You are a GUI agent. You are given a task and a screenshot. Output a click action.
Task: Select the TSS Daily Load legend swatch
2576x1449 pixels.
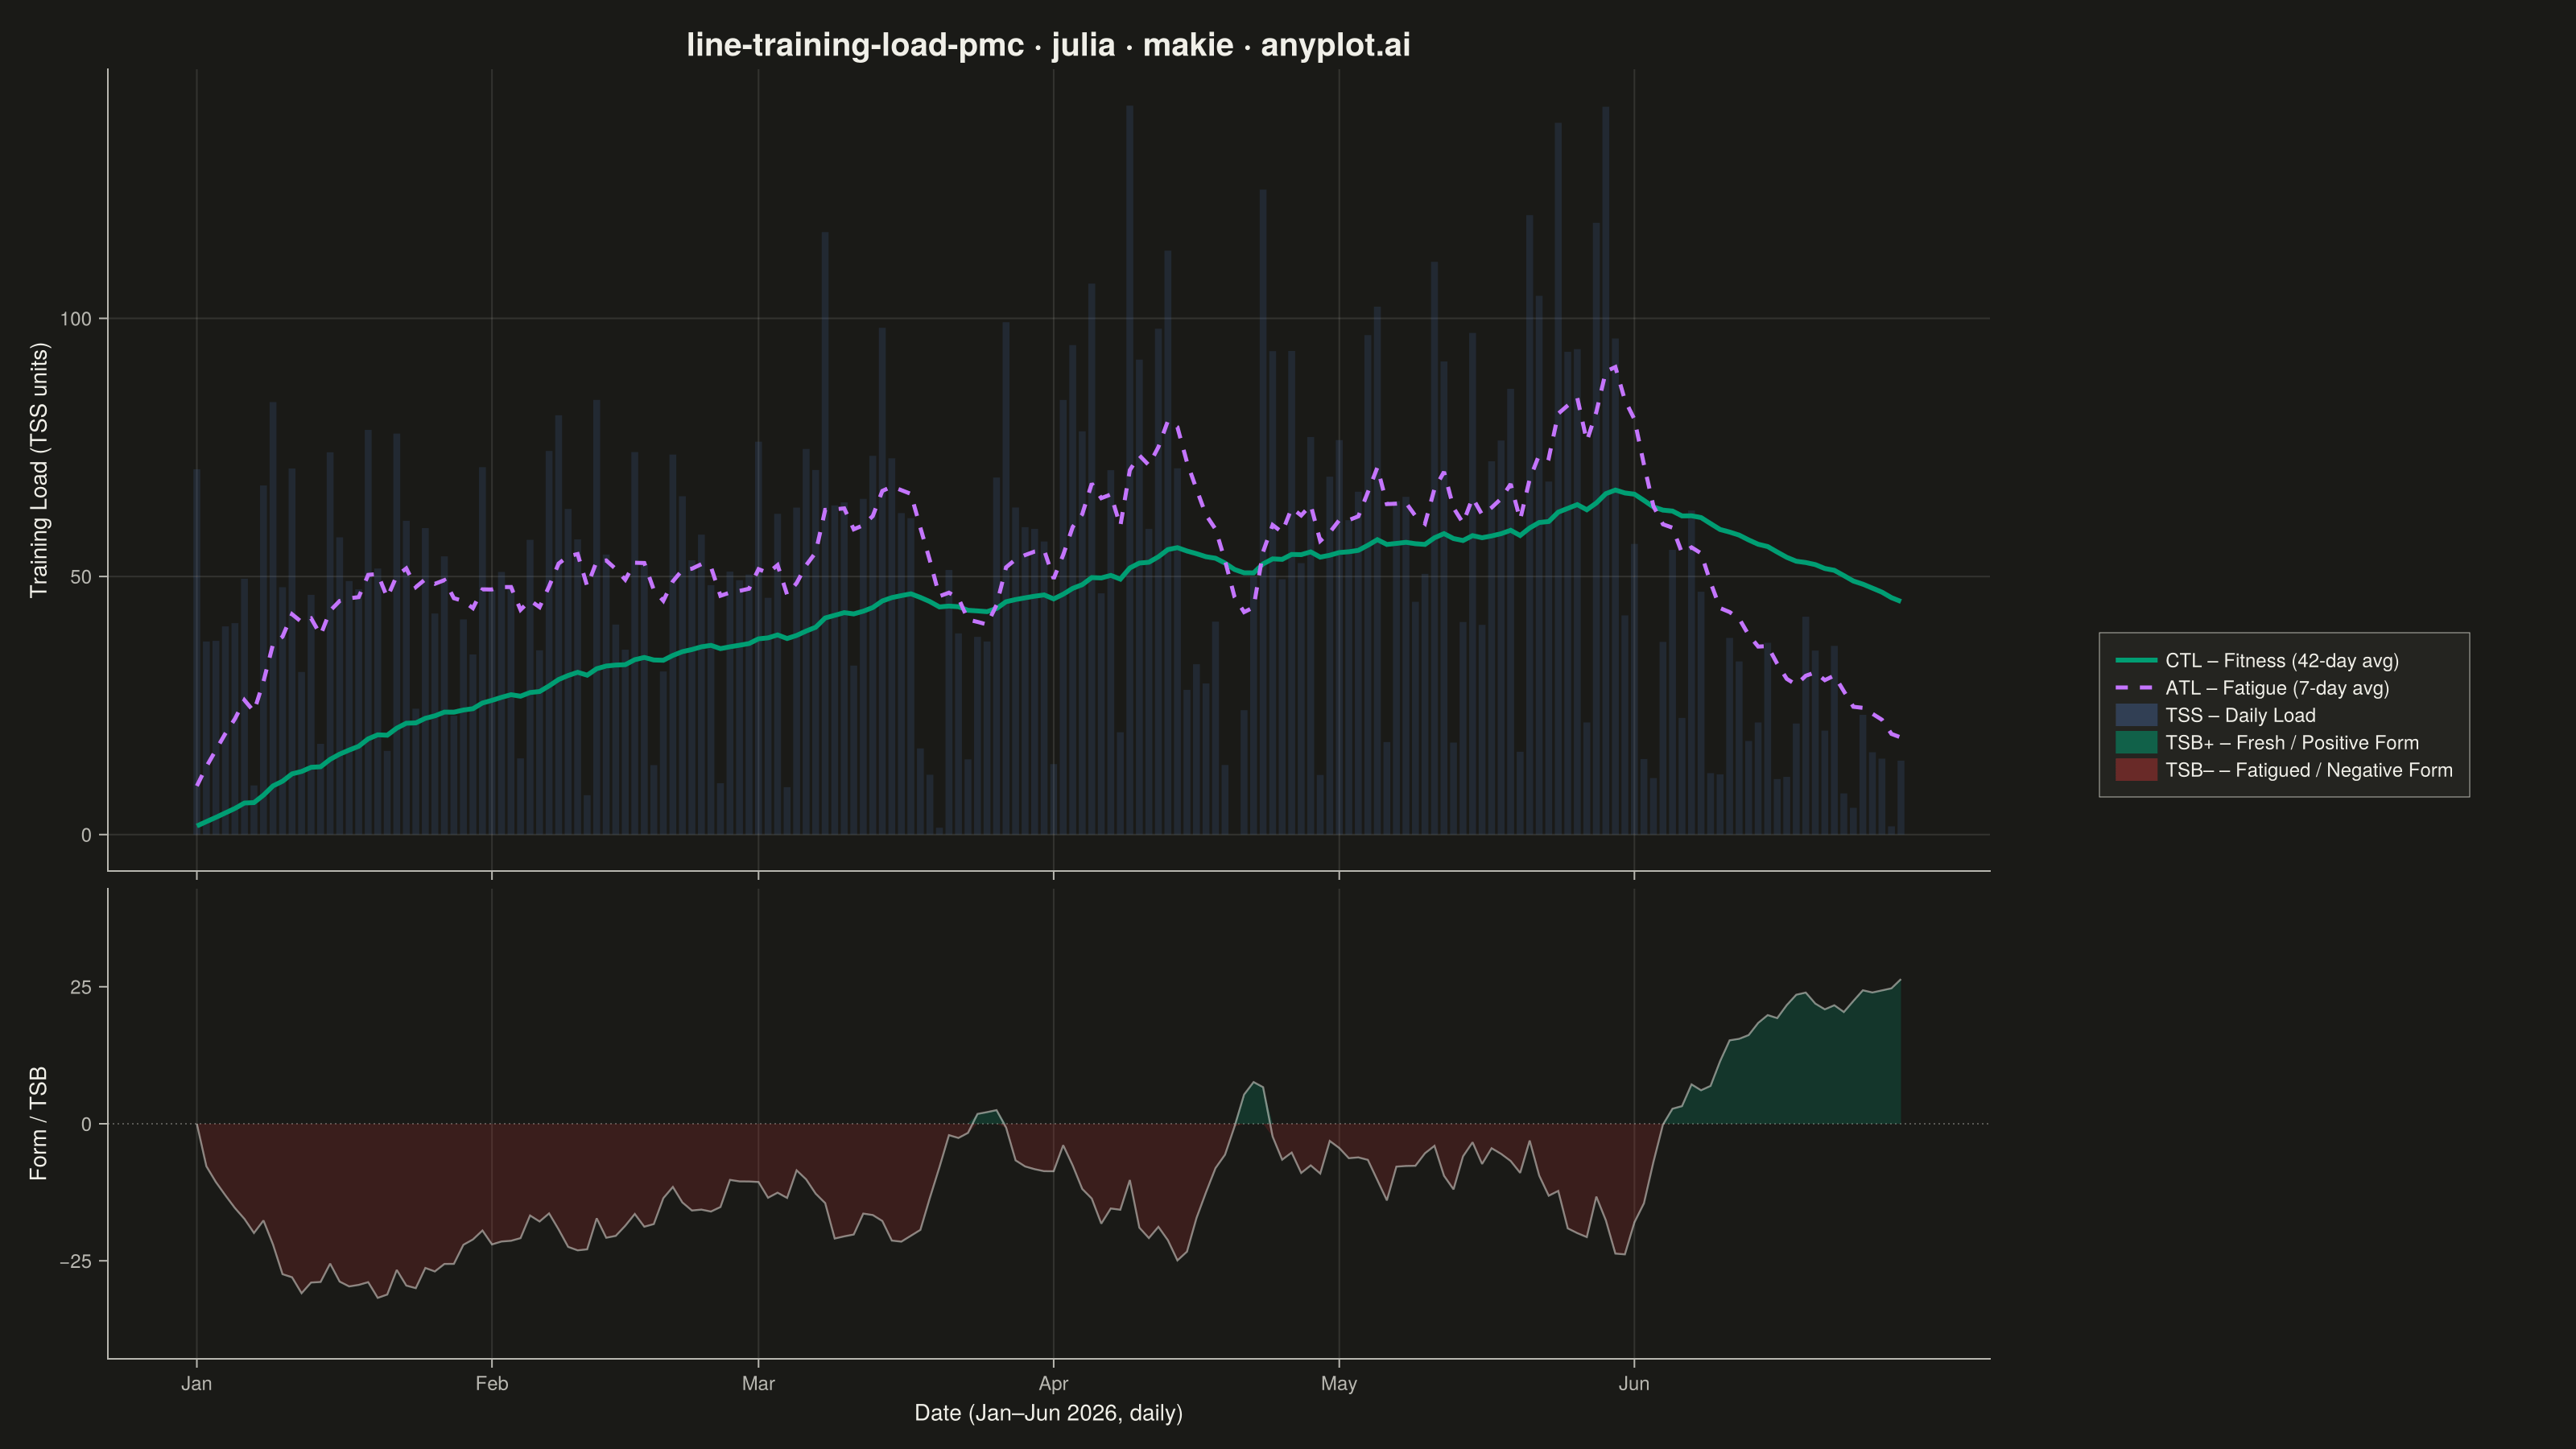[x=2136, y=715]
